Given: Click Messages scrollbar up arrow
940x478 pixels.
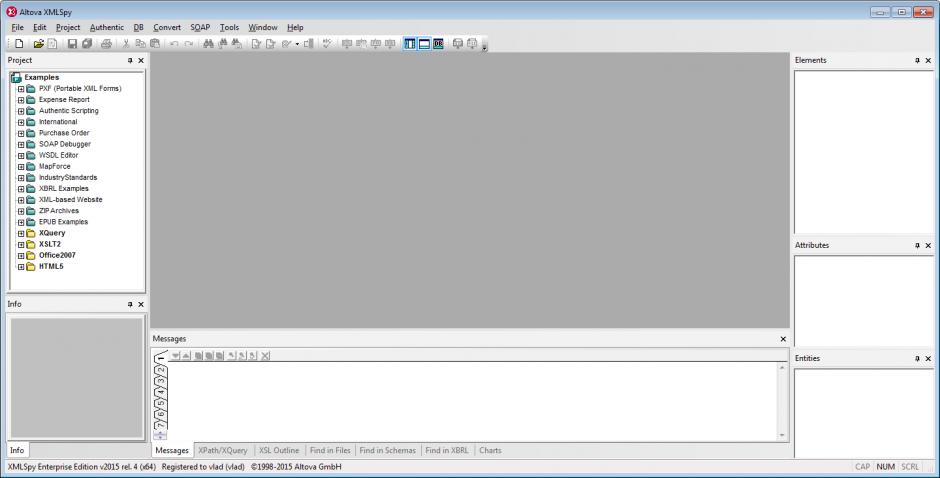Looking at the screenshot, I should tap(782, 368).
